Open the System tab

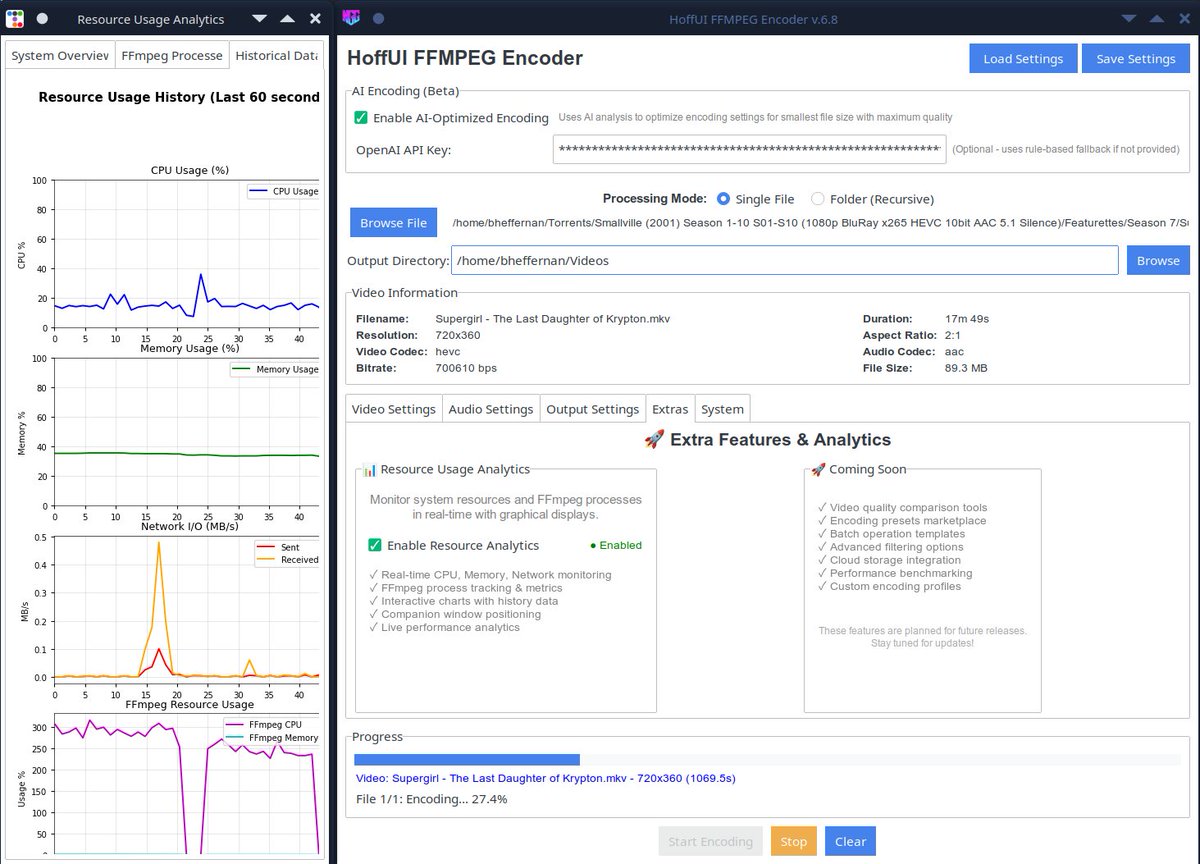[722, 409]
